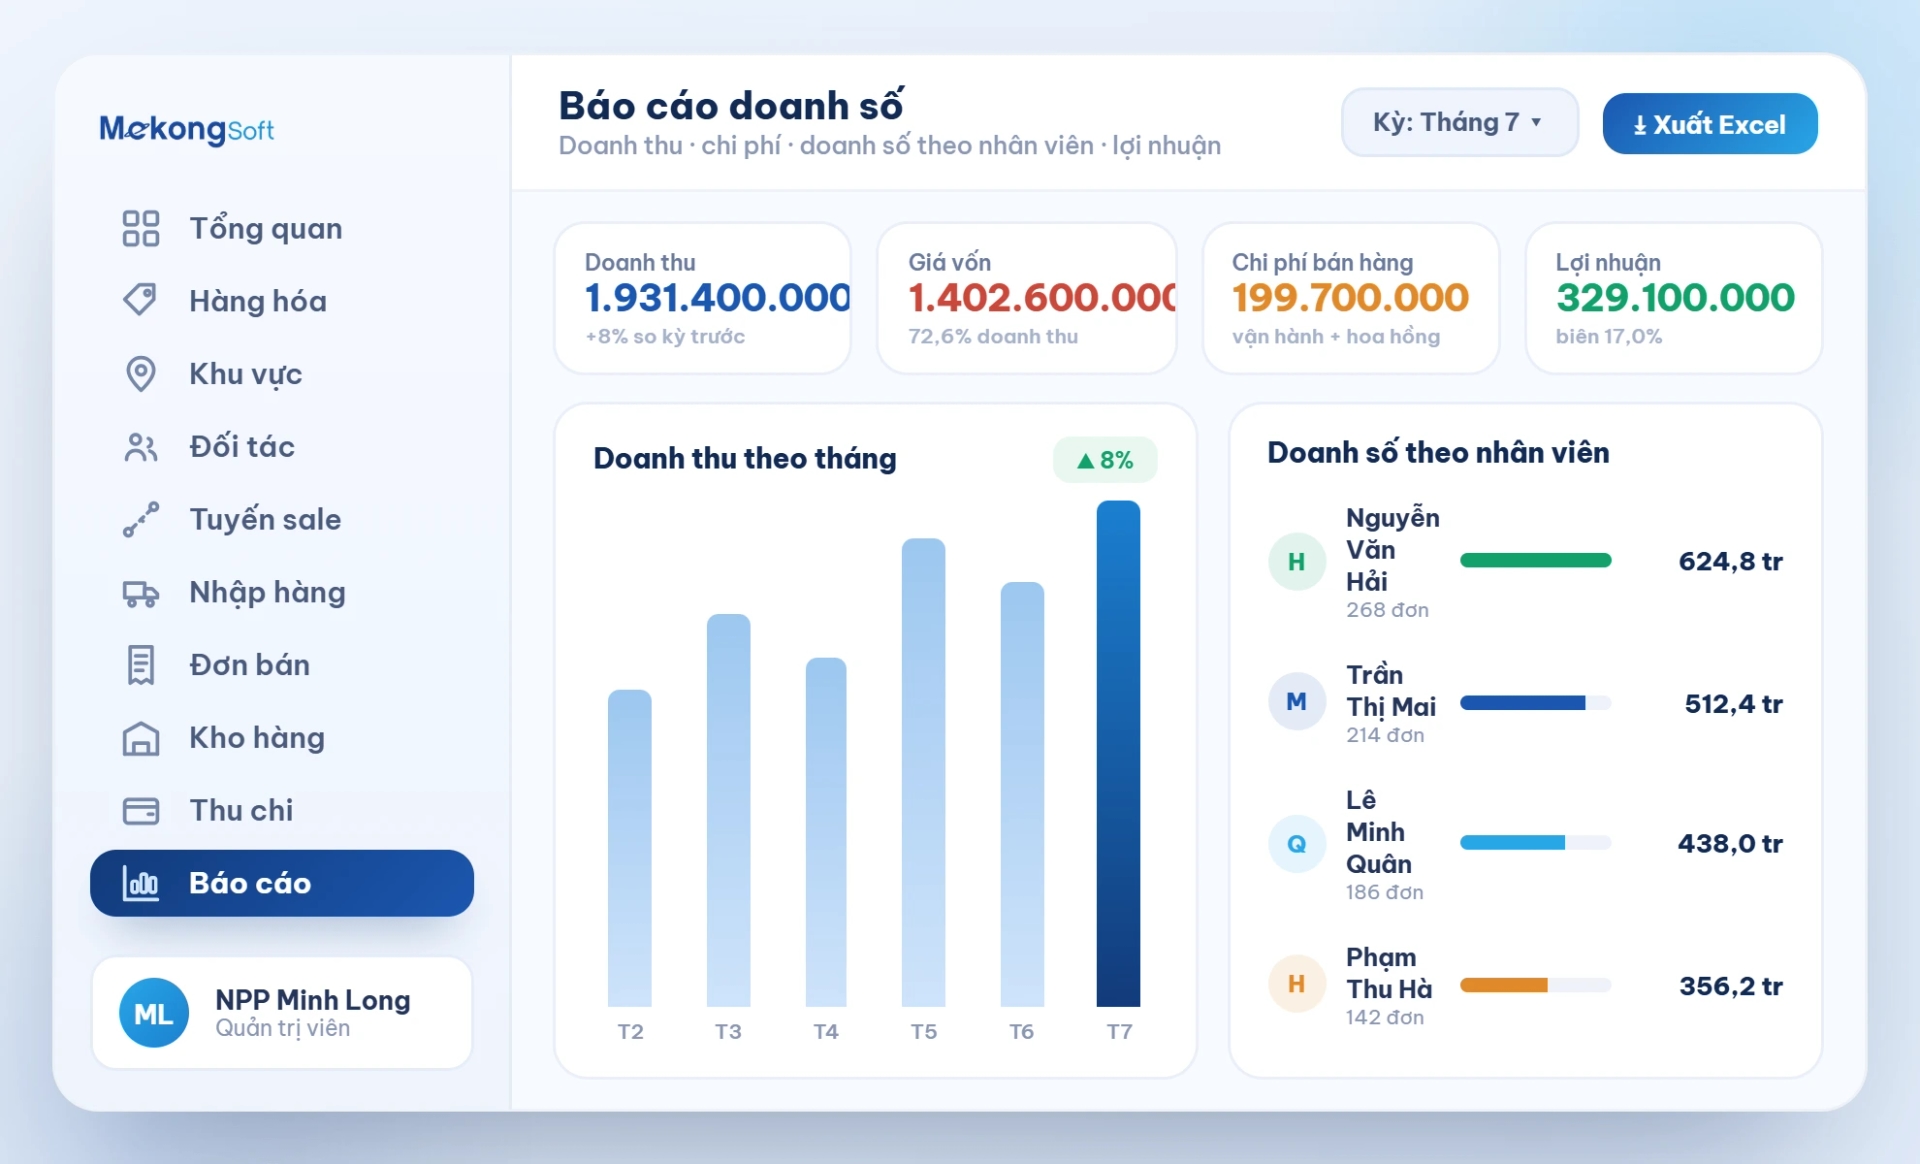The image size is (1920, 1164).
Task: Select the Đối tác menu label
Action: [242, 446]
